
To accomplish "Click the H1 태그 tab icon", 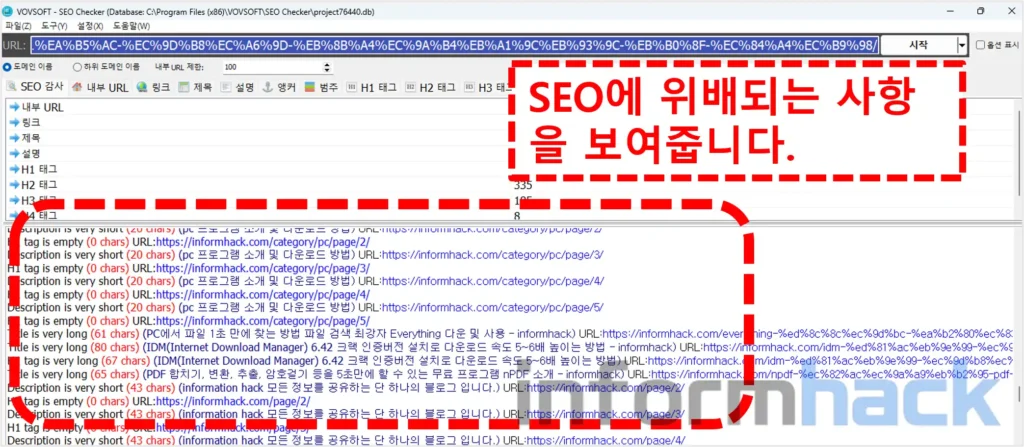I will (350, 87).
